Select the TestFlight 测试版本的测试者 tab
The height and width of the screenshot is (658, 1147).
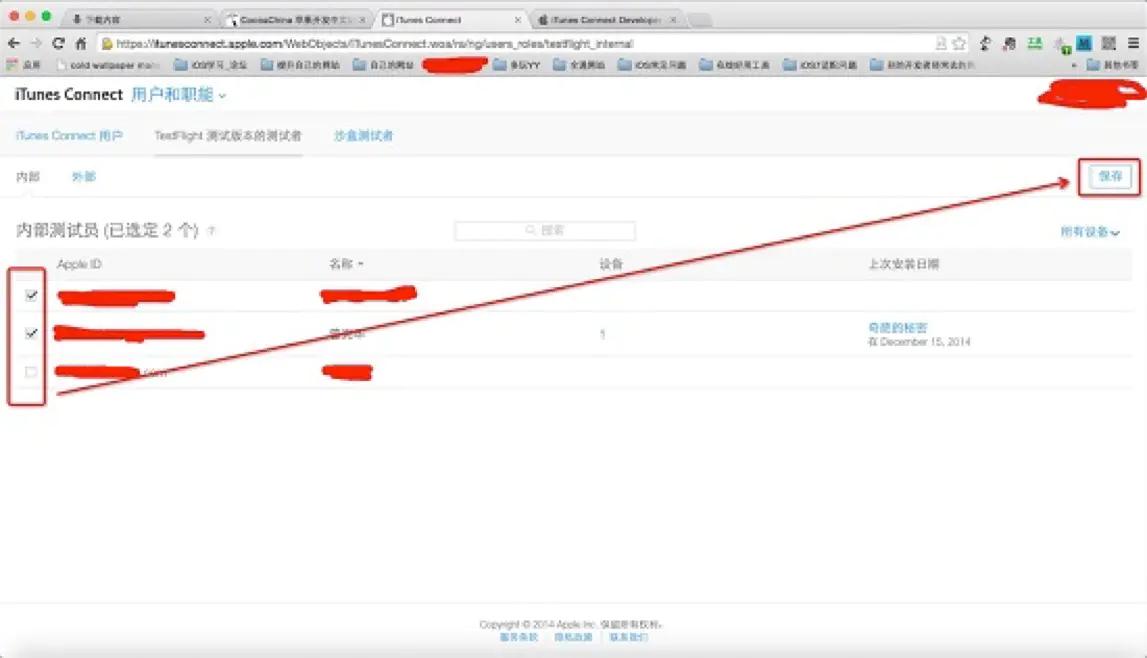click(x=227, y=135)
